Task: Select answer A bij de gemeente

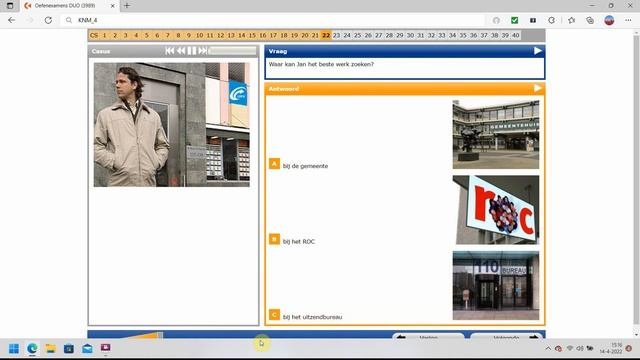Action: [274, 164]
